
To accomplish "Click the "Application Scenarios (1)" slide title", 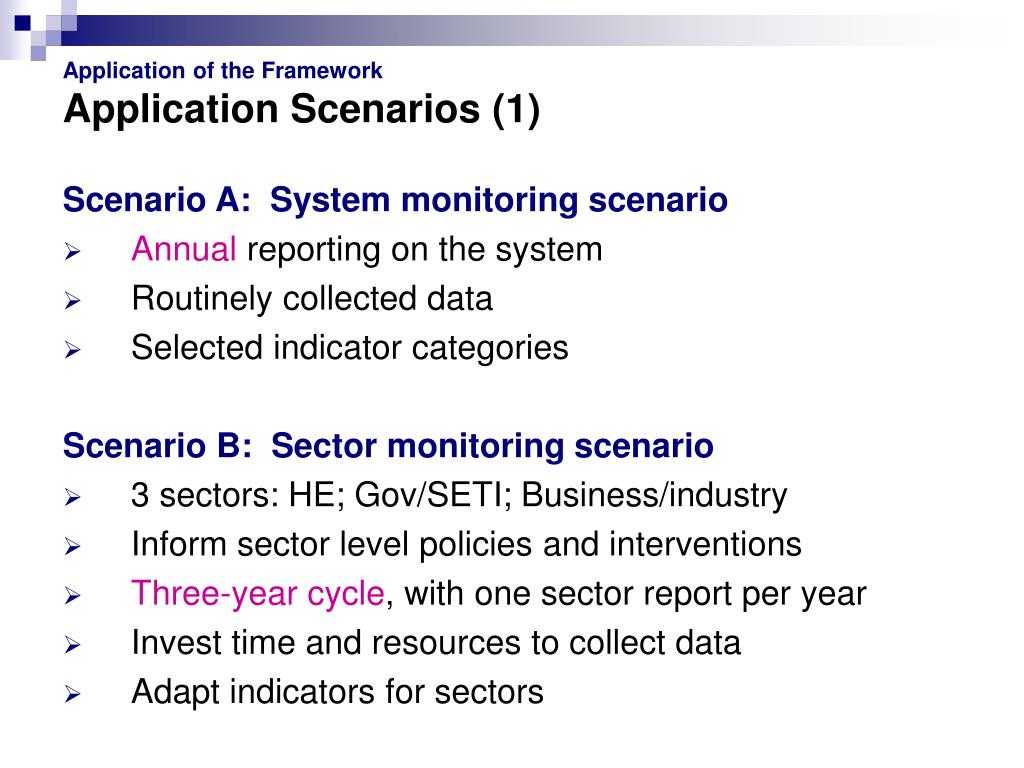I will [x=301, y=110].
